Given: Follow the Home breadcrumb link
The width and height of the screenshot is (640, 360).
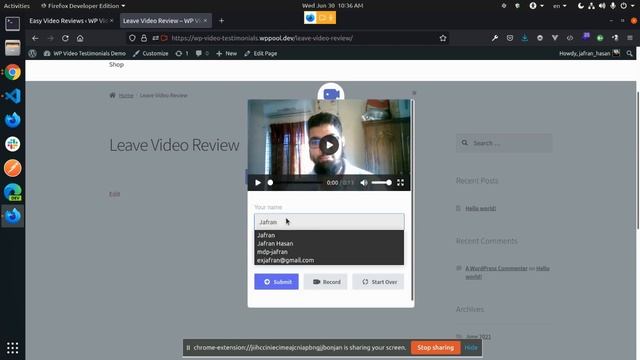Looking at the screenshot, I should [x=126, y=95].
